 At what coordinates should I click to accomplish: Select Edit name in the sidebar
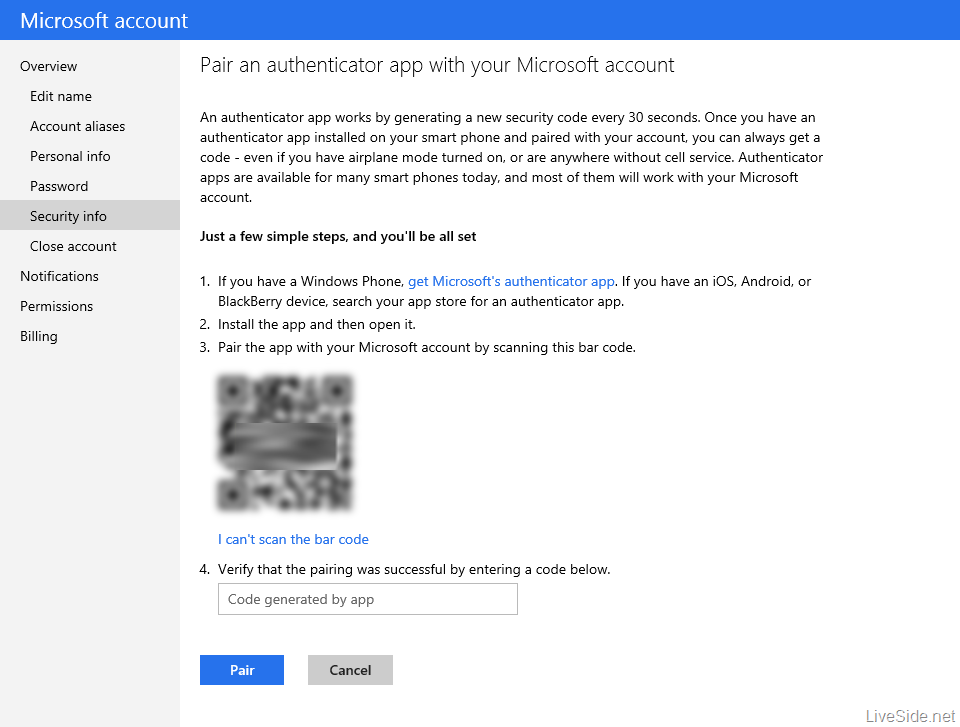[61, 96]
